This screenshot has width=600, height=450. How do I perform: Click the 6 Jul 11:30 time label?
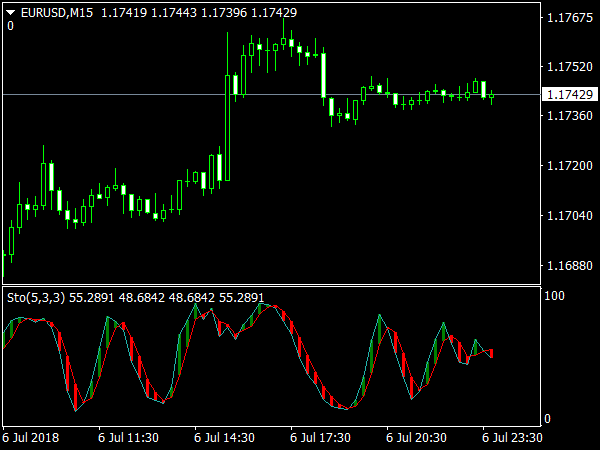pos(128,437)
